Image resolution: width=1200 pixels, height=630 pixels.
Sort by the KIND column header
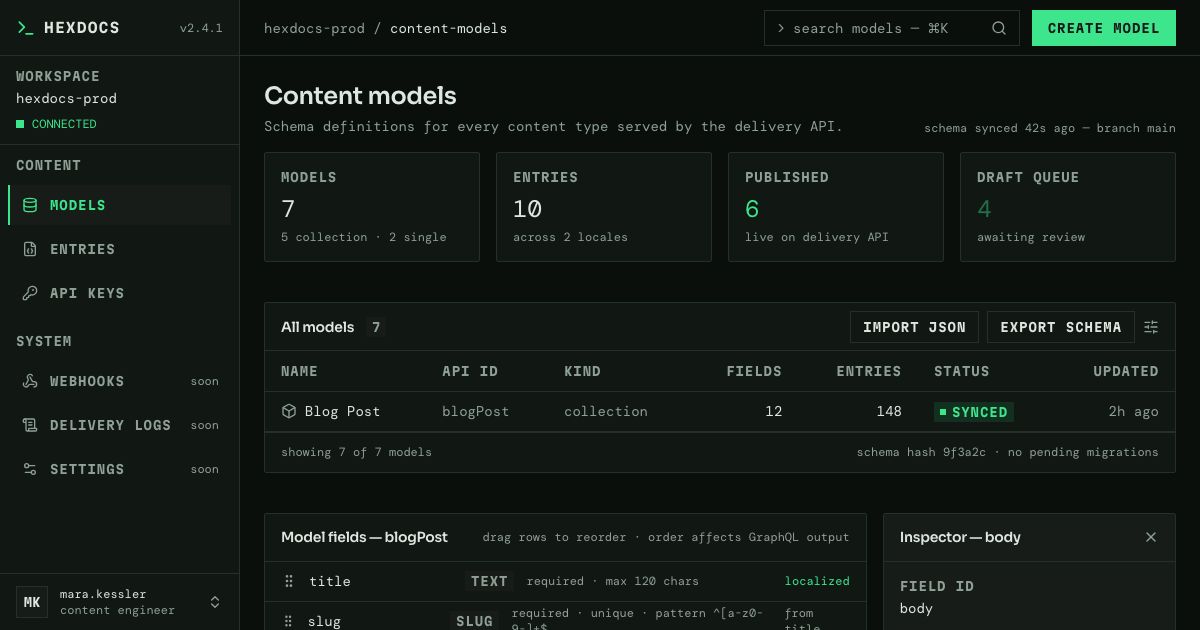[x=582, y=371]
